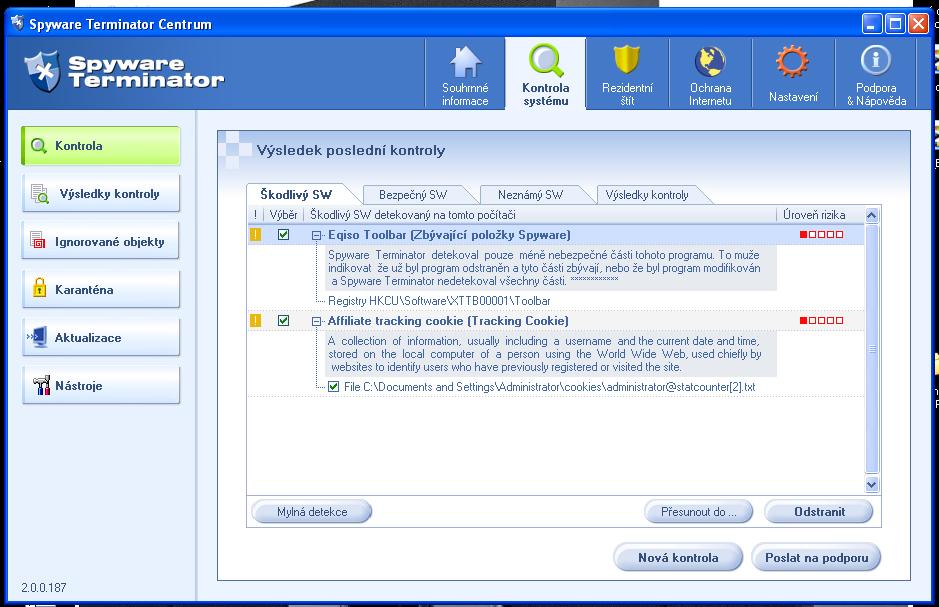939x607 pixels.
Task: Click the Výsledek poslední kontroly heading
Action: click(x=351, y=150)
